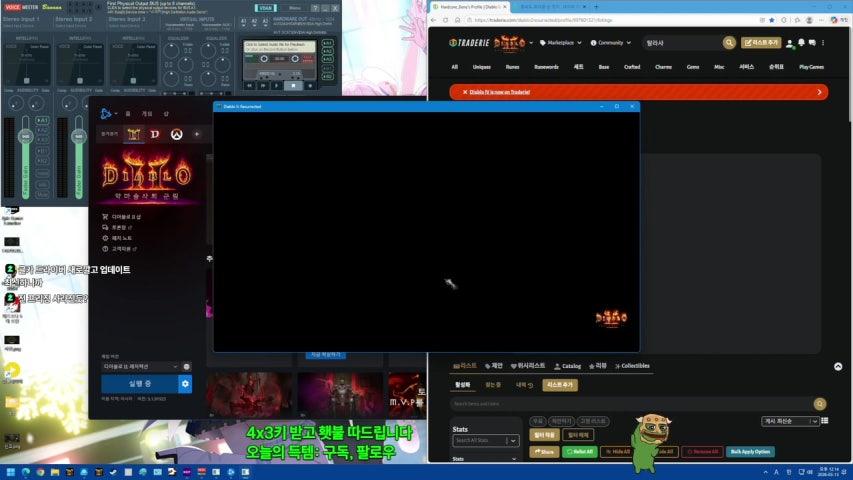Click the Voicemeeter cassette rewind button

click(x=250, y=85)
